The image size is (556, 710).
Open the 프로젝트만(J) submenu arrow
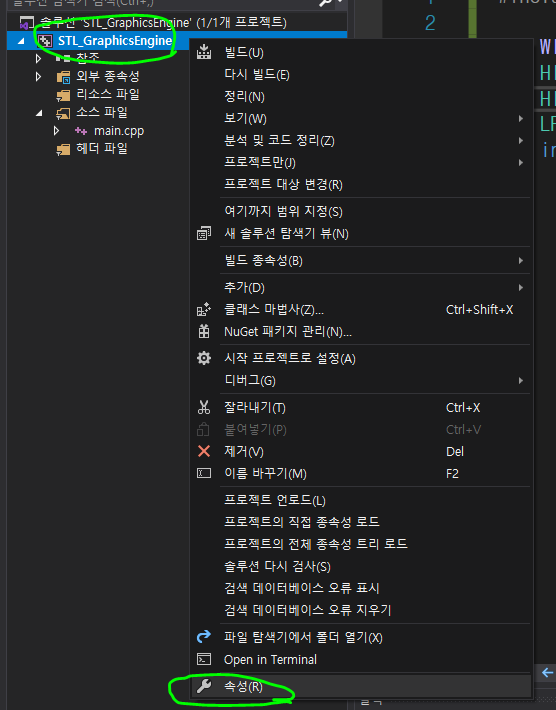[x=521, y=162]
